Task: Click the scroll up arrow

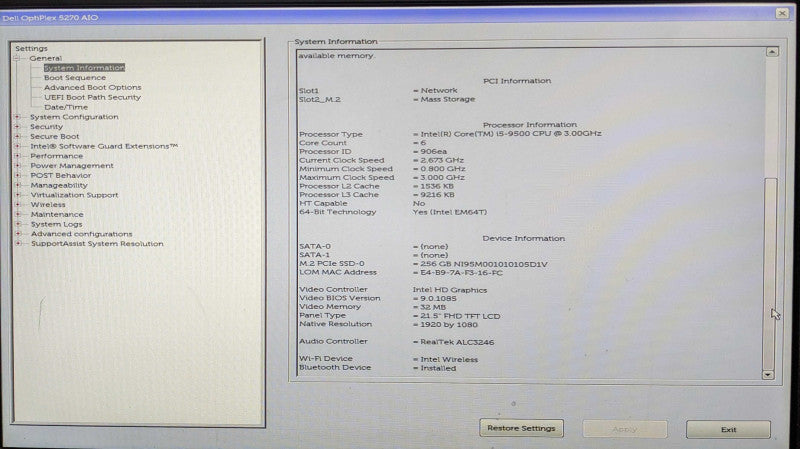Action: 772,52
